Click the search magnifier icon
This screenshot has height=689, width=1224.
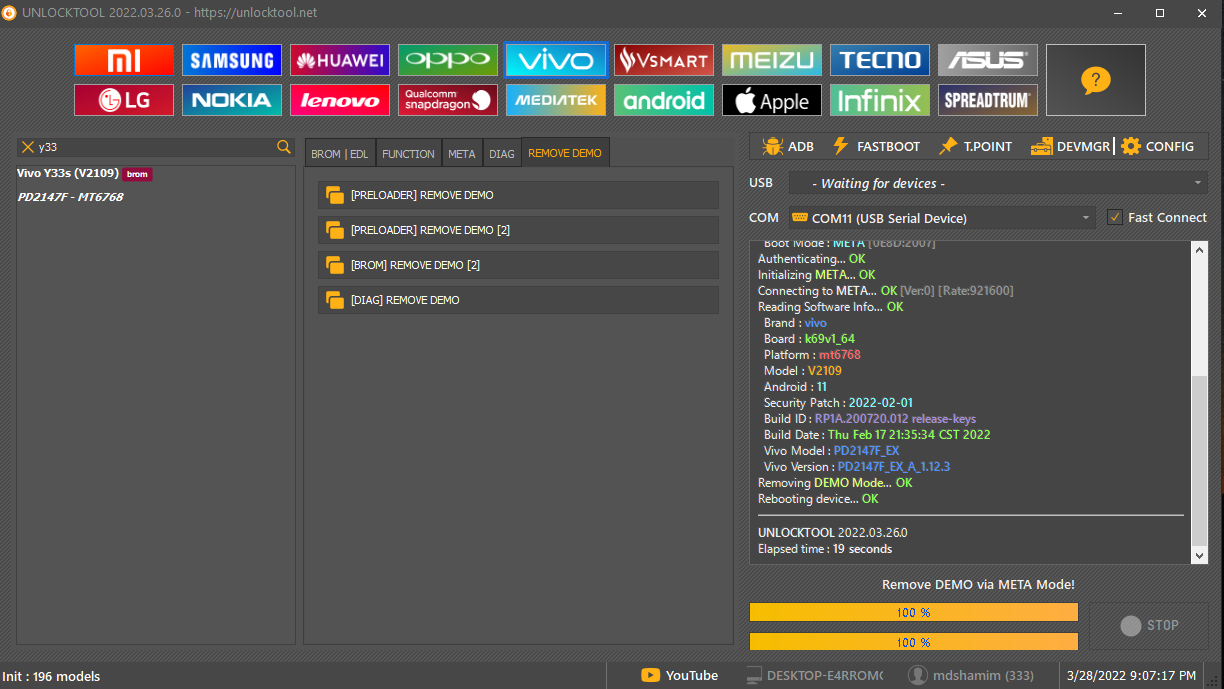point(284,147)
